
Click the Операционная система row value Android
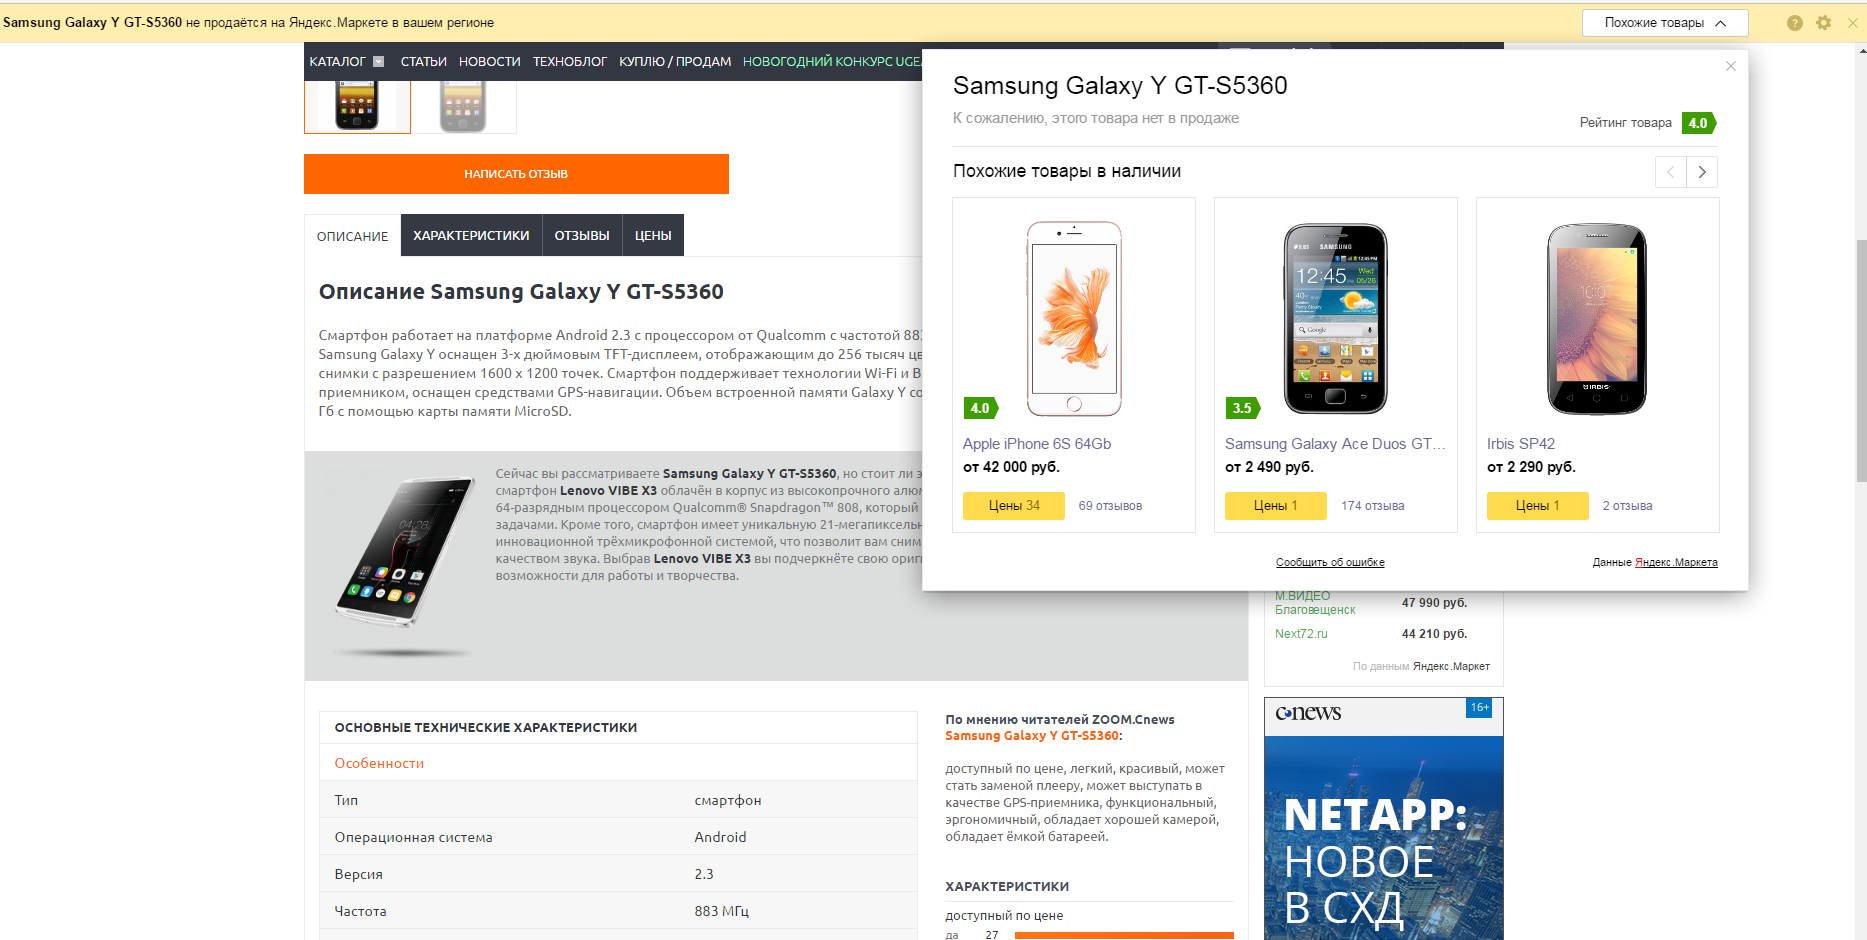click(720, 837)
